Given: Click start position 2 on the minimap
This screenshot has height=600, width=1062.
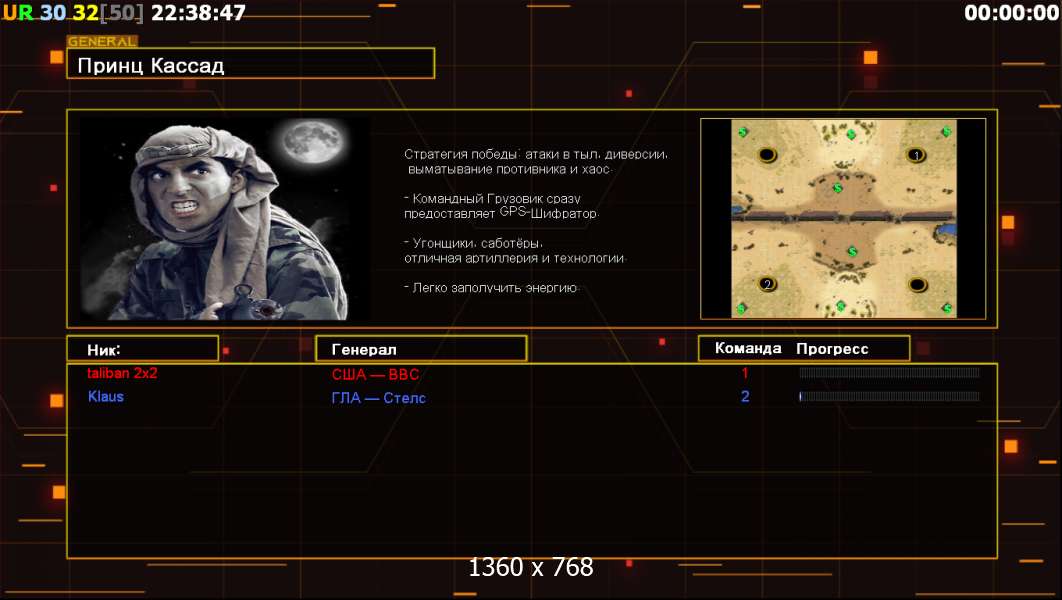Looking at the screenshot, I should point(767,284).
